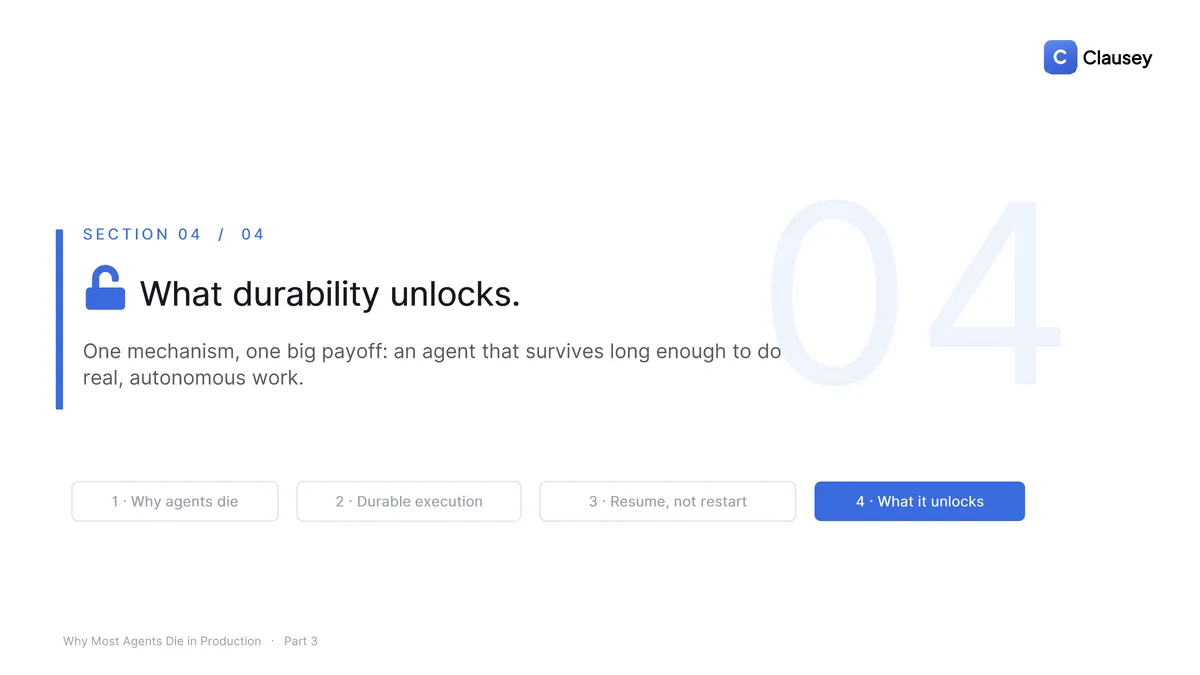Click footer text "Why Most Agents Die in Production"
Screen dimensions: 1200x675
(x=162, y=641)
